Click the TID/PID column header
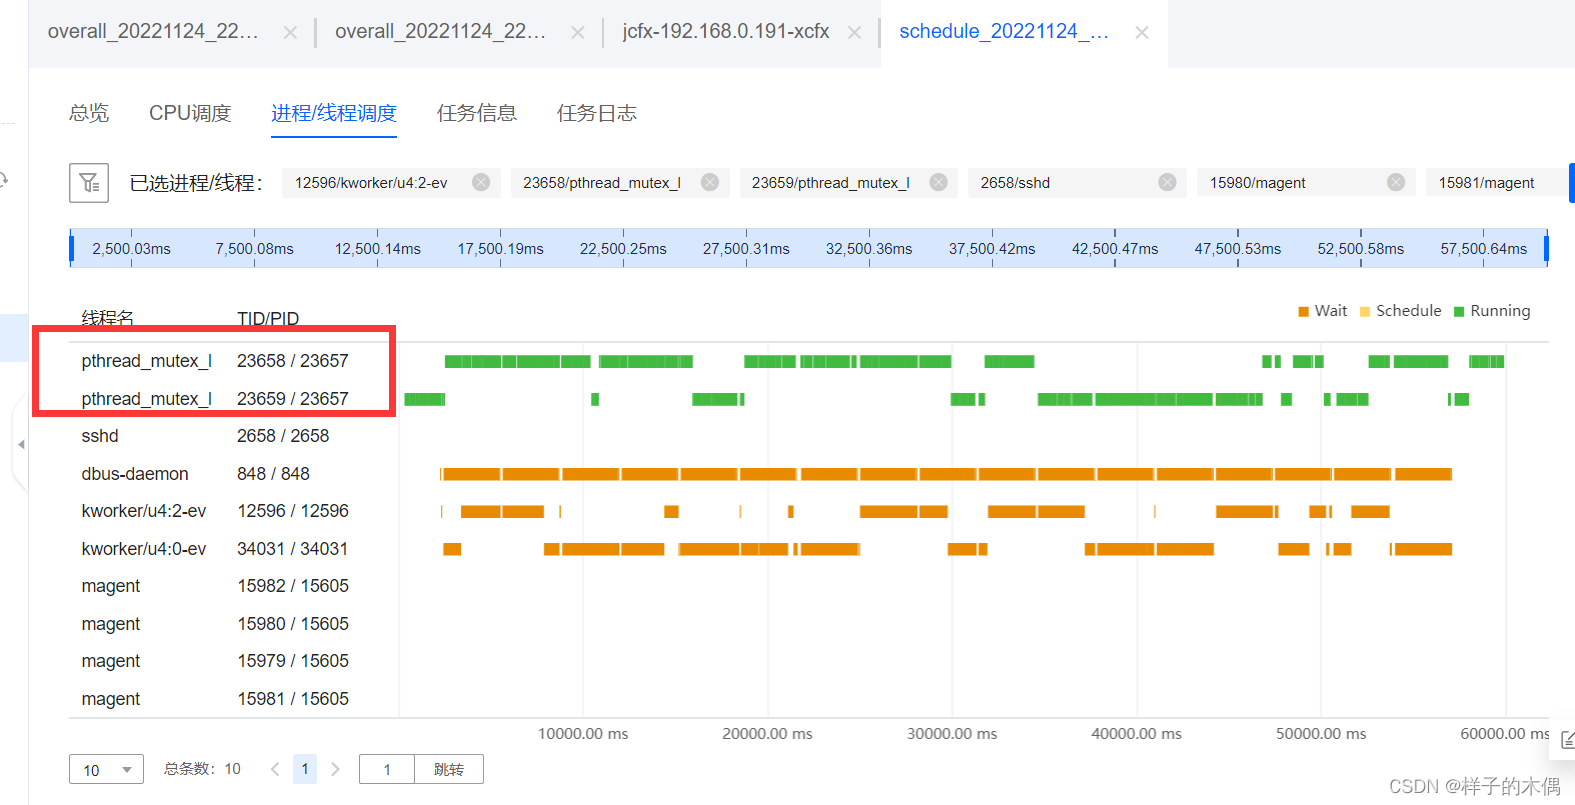The height and width of the screenshot is (805, 1575). 268,318
